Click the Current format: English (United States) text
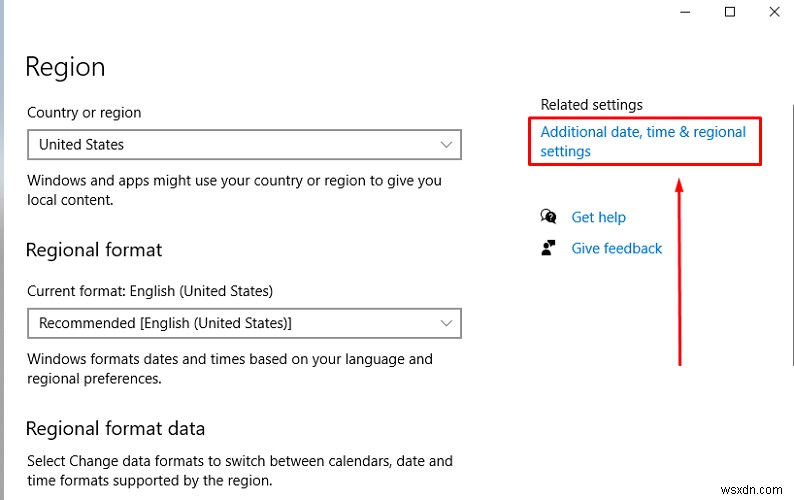Viewport: 794px width, 500px height. pyautogui.click(x=150, y=291)
